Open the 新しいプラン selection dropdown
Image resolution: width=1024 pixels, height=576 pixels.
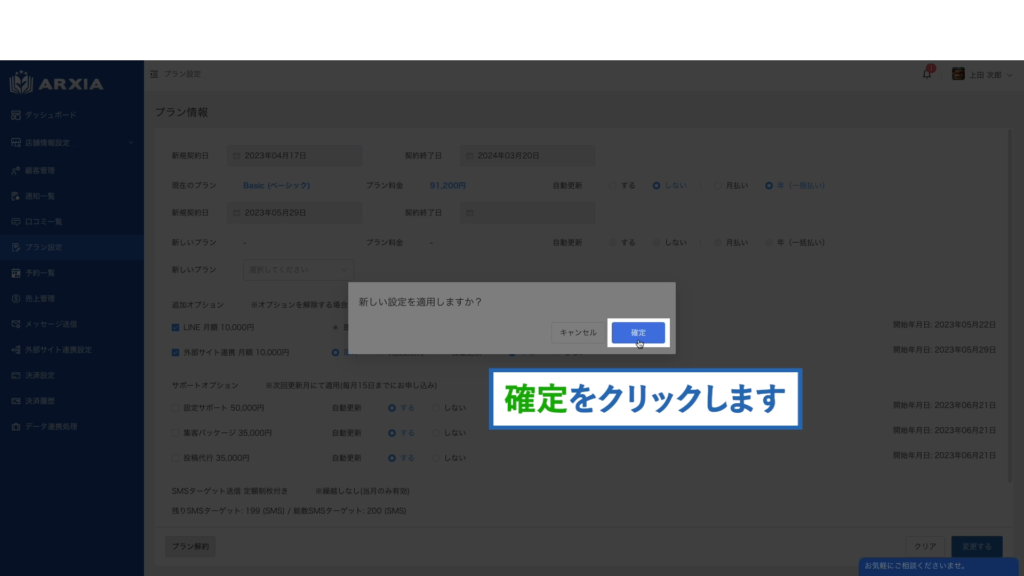(x=298, y=269)
